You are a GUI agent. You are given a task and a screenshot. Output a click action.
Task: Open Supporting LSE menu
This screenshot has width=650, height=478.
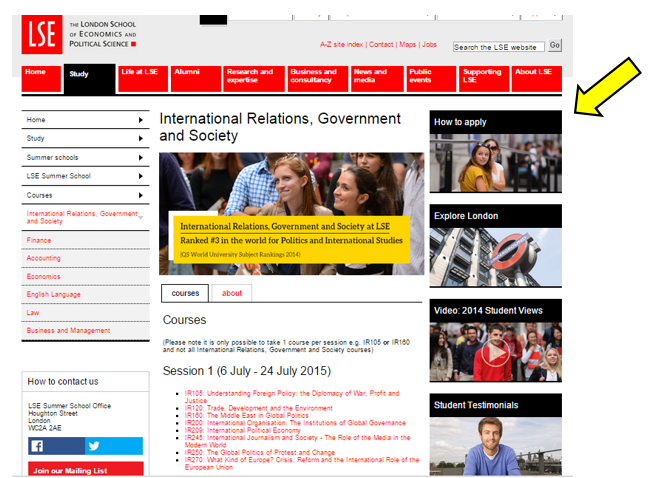point(484,78)
